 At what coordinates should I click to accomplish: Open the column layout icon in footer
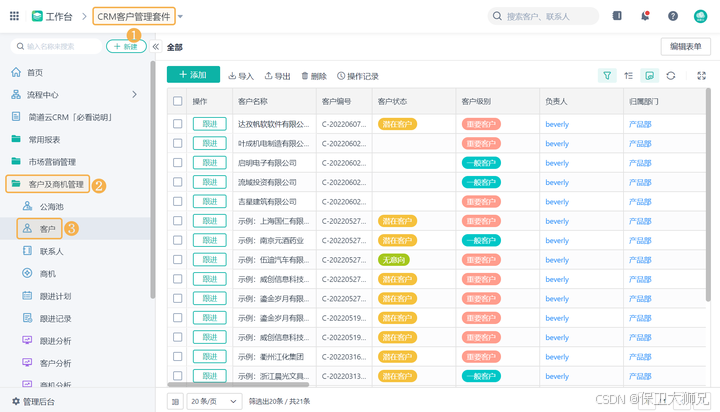tap(175, 401)
